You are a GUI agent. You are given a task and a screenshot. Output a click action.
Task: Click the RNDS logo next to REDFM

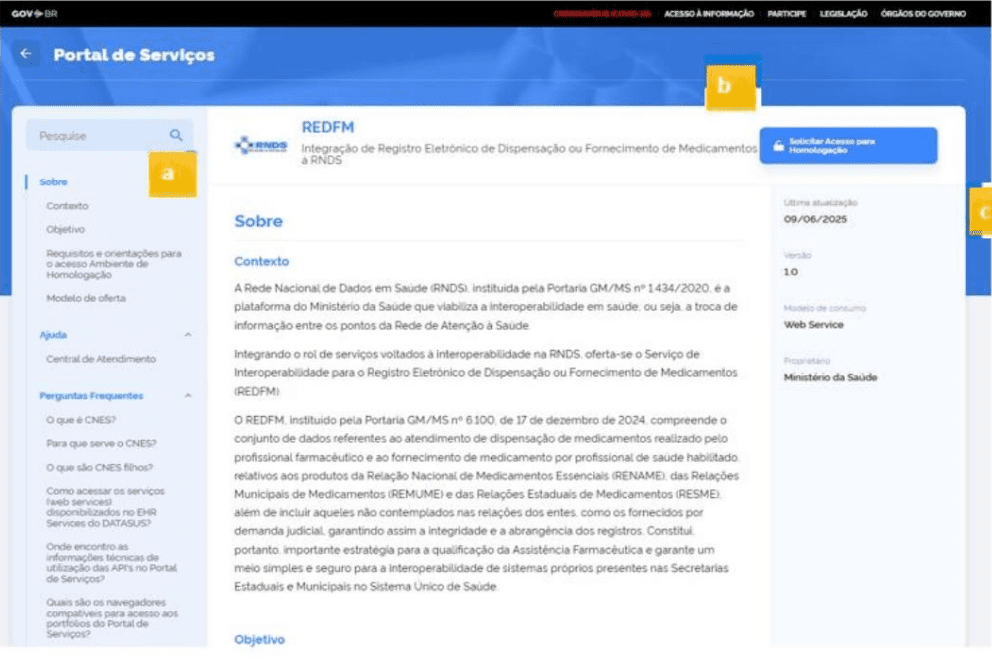tap(261, 145)
